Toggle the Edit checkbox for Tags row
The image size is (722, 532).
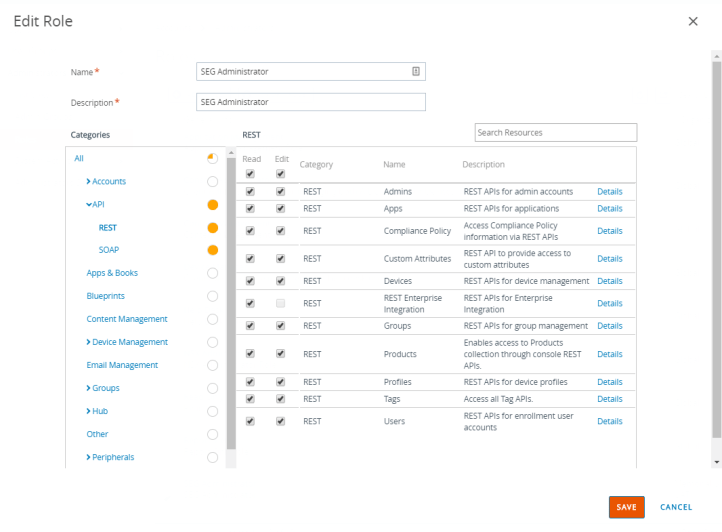pyautogui.click(x=280, y=399)
